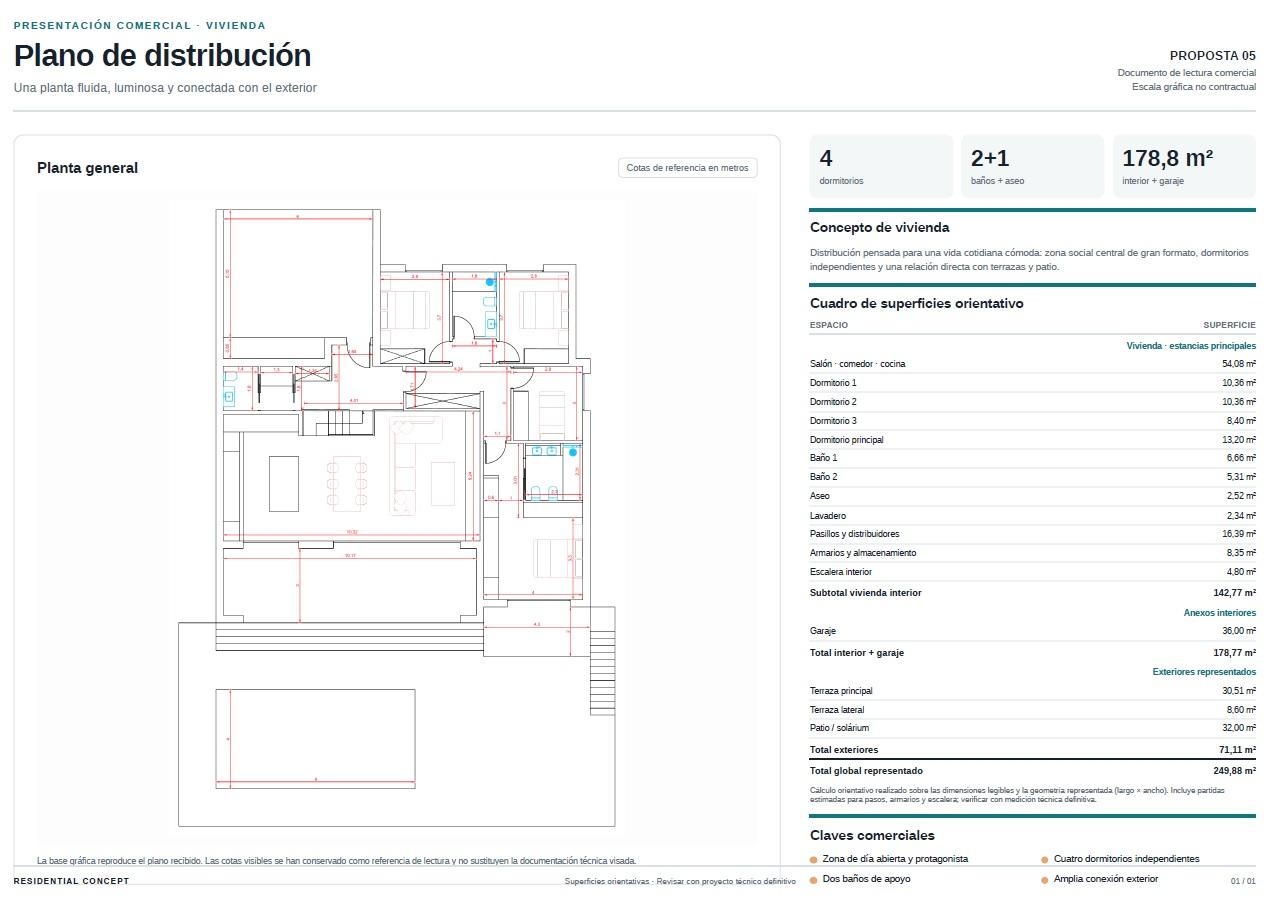This screenshot has width=1279, height=906.
Task: Select the "249,88 m²" global total value
Action: 1235,771
